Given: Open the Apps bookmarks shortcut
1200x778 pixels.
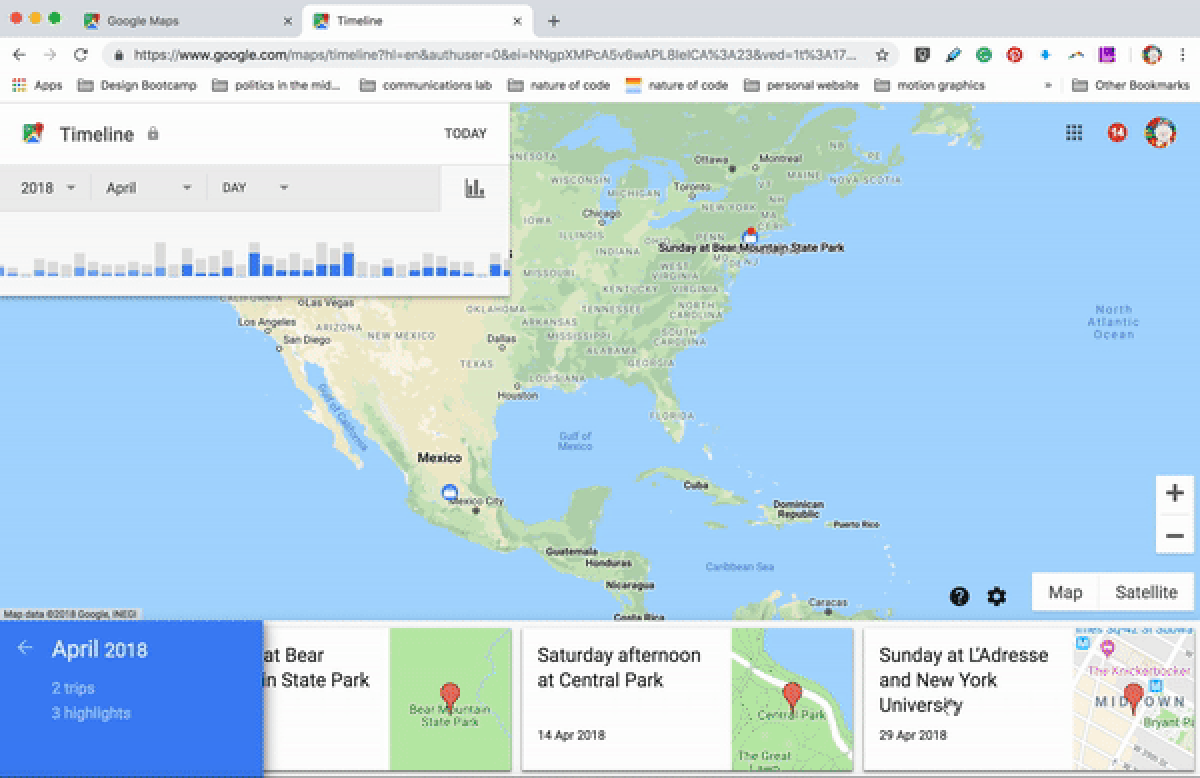Looking at the screenshot, I should [37, 85].
